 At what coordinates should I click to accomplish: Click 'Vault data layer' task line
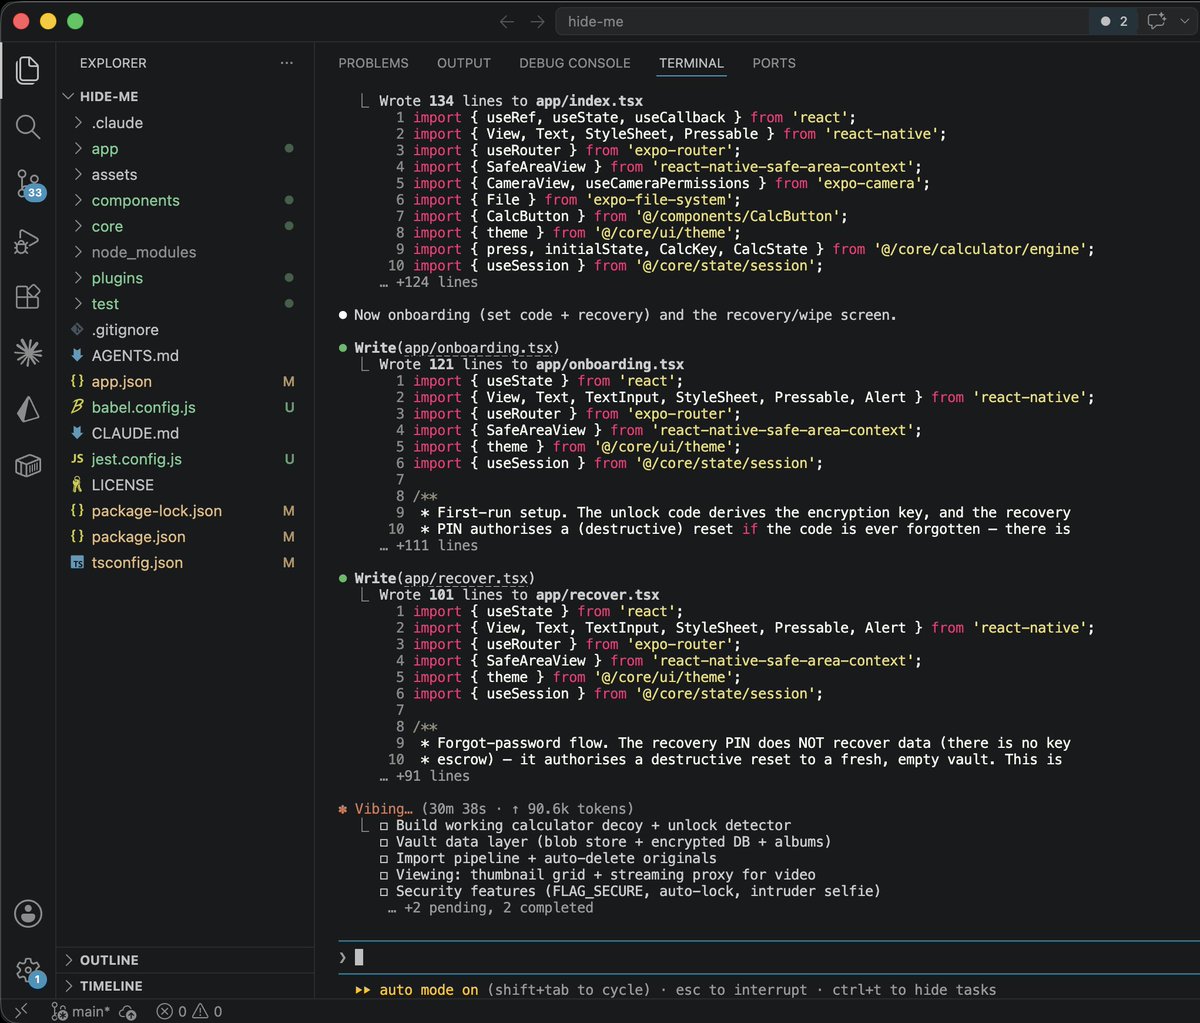click(605, 842)
